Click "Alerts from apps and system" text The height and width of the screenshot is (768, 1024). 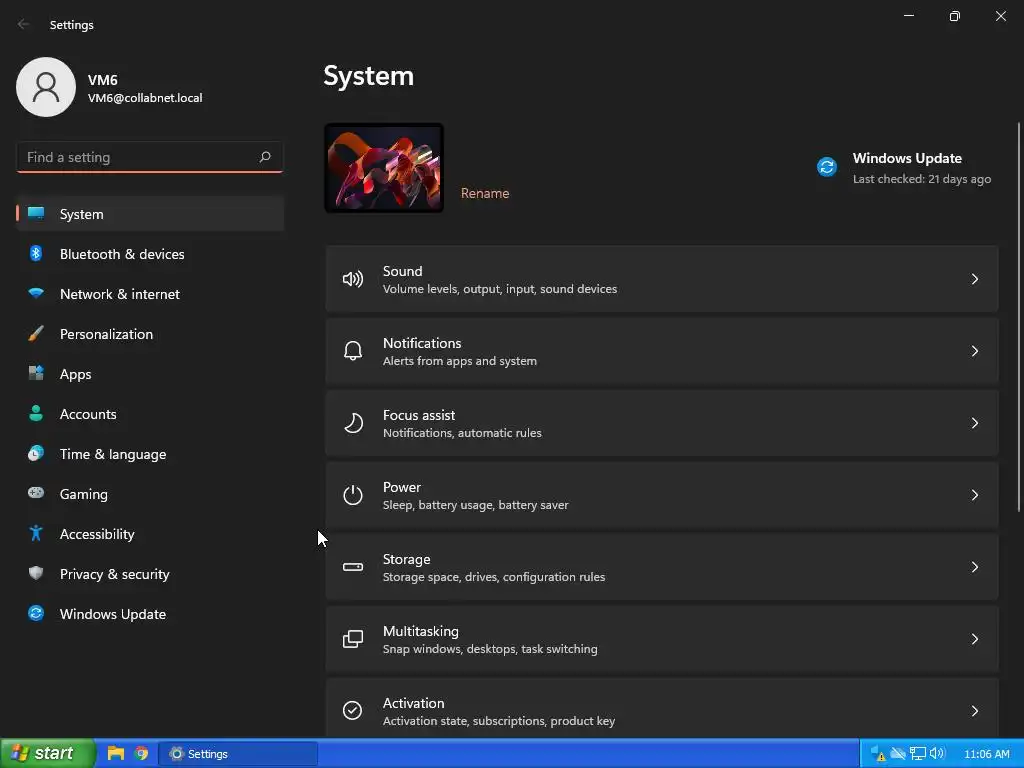pos(460,360)
